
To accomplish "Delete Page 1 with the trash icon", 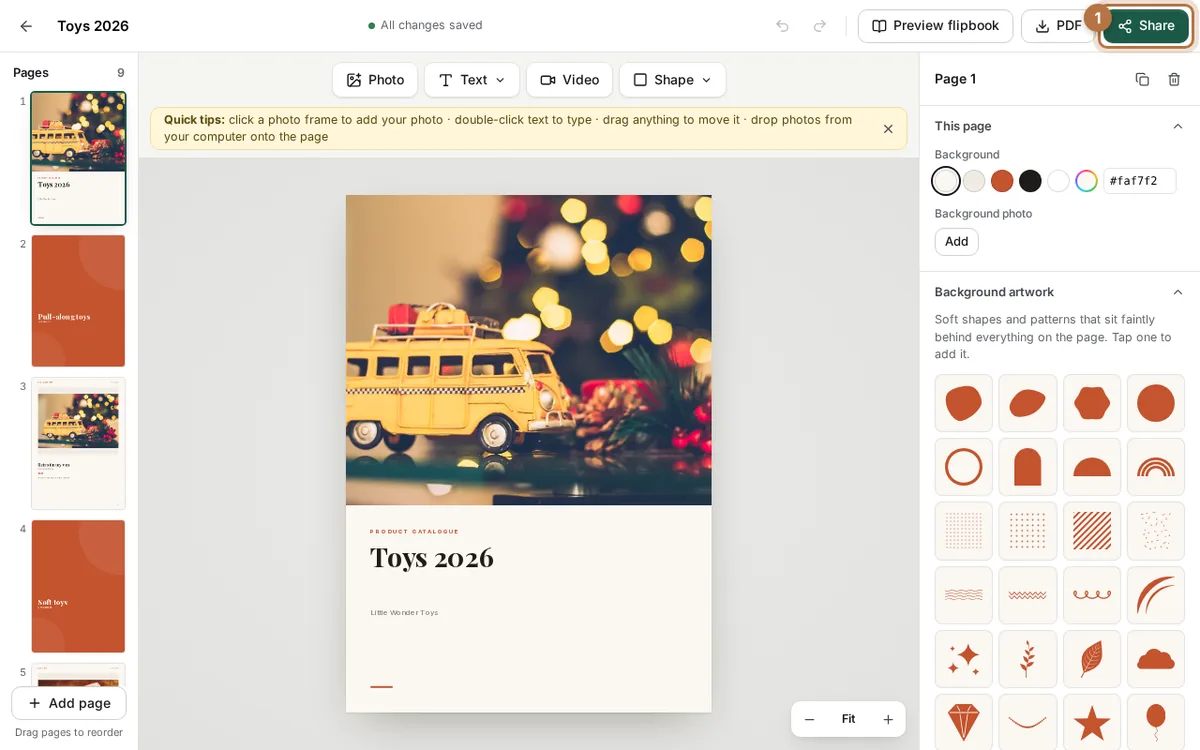I will point(1174,79).
